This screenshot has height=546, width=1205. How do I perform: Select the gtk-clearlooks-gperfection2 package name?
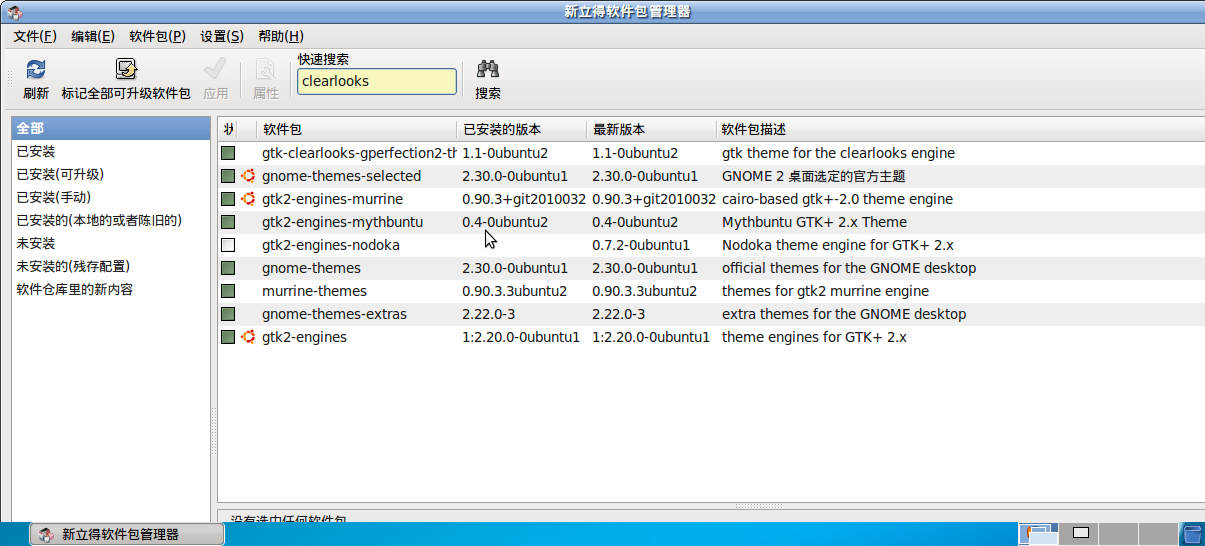[359, 153]
